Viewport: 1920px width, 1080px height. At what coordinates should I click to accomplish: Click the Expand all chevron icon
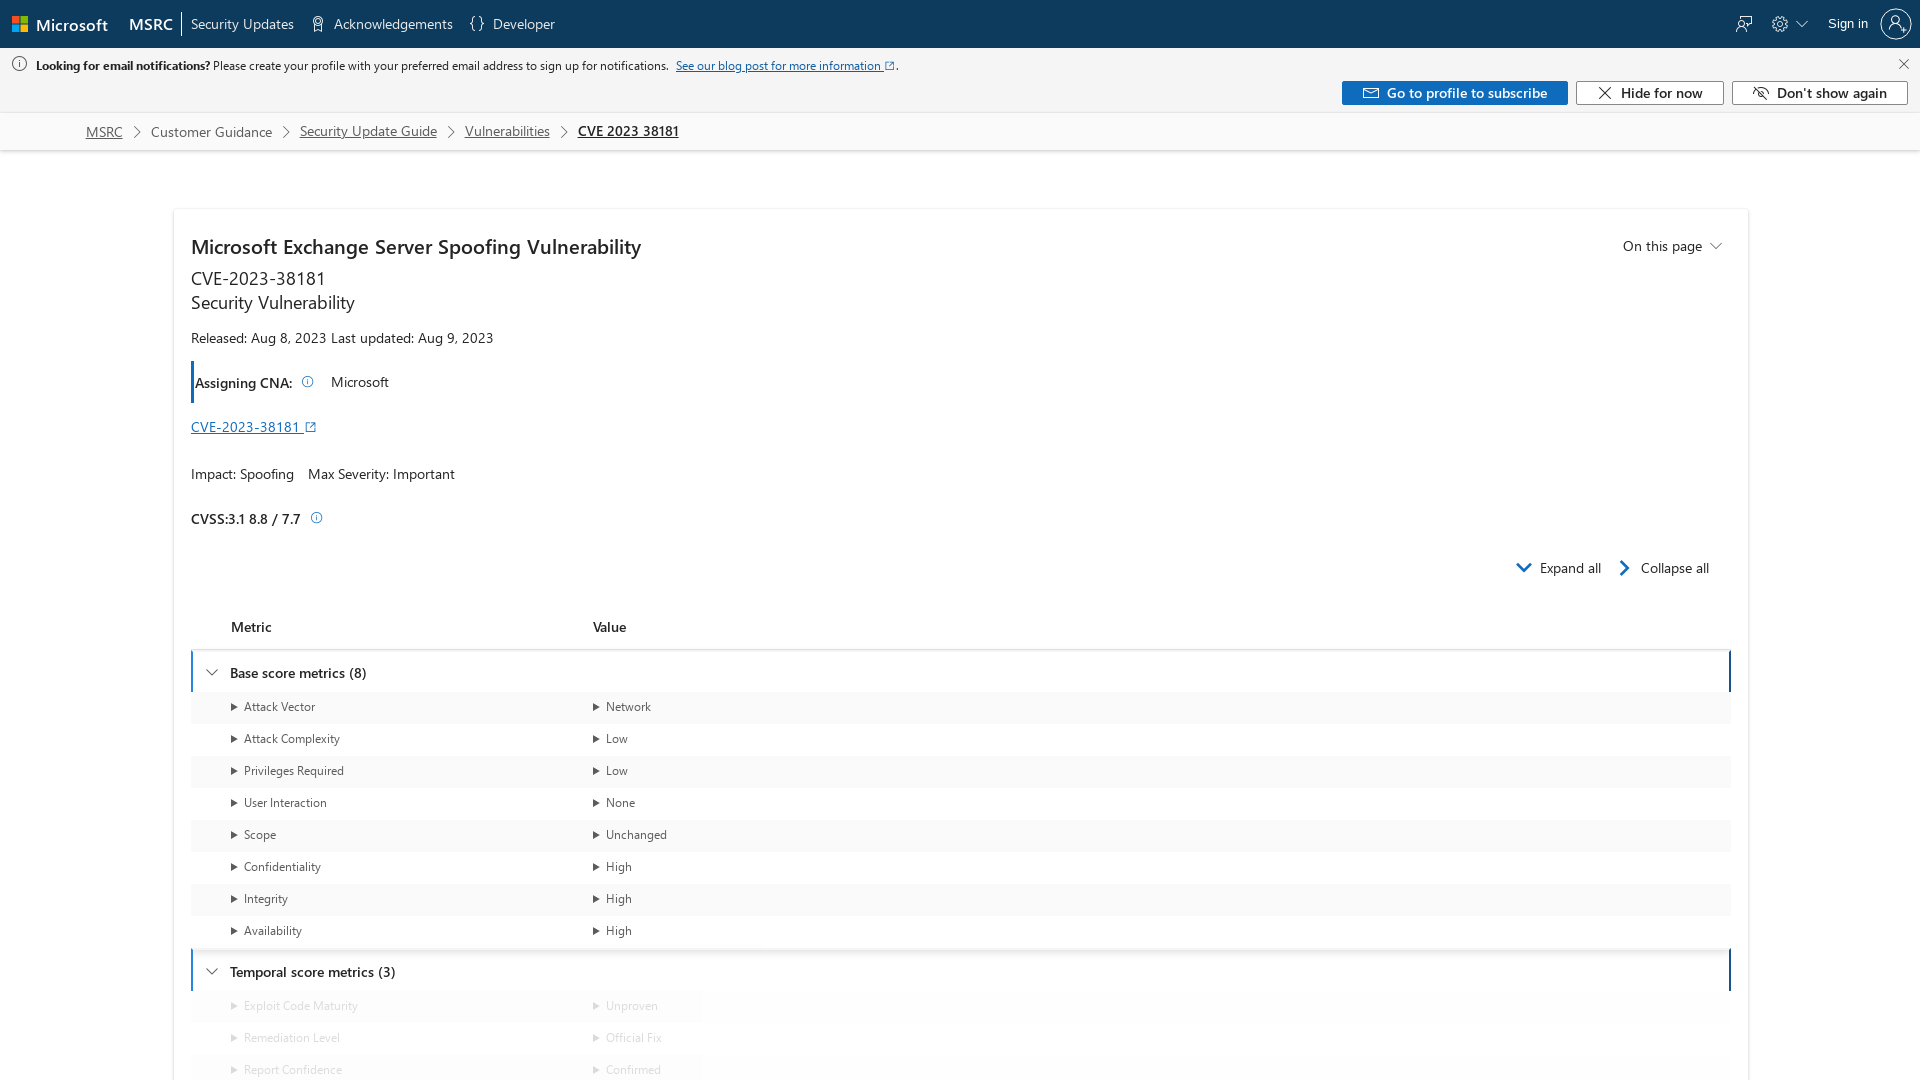click(x=1523, y=568)
